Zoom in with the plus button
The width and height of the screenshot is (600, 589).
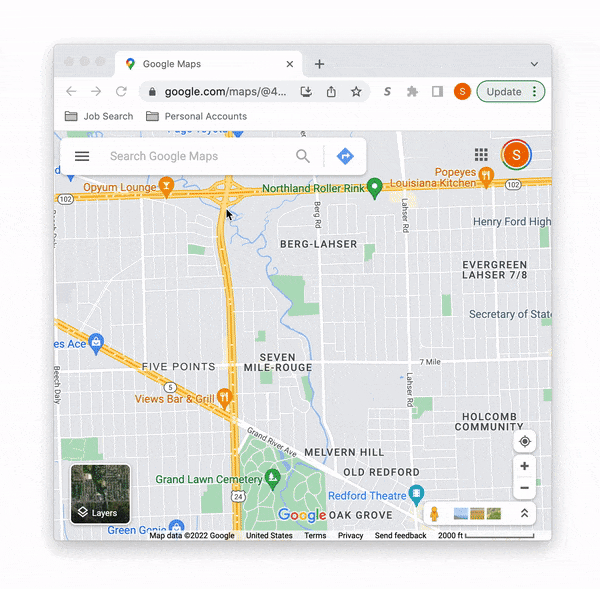tap(525, 466)
